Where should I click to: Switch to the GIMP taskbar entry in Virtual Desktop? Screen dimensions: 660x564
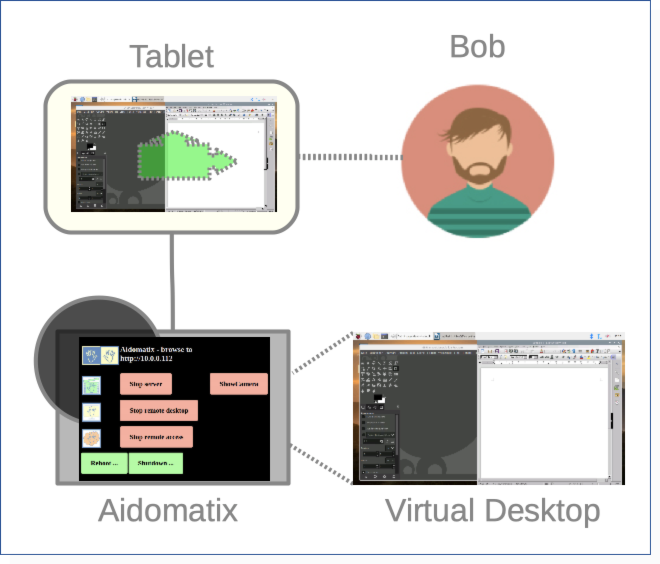tap(411, 336)
